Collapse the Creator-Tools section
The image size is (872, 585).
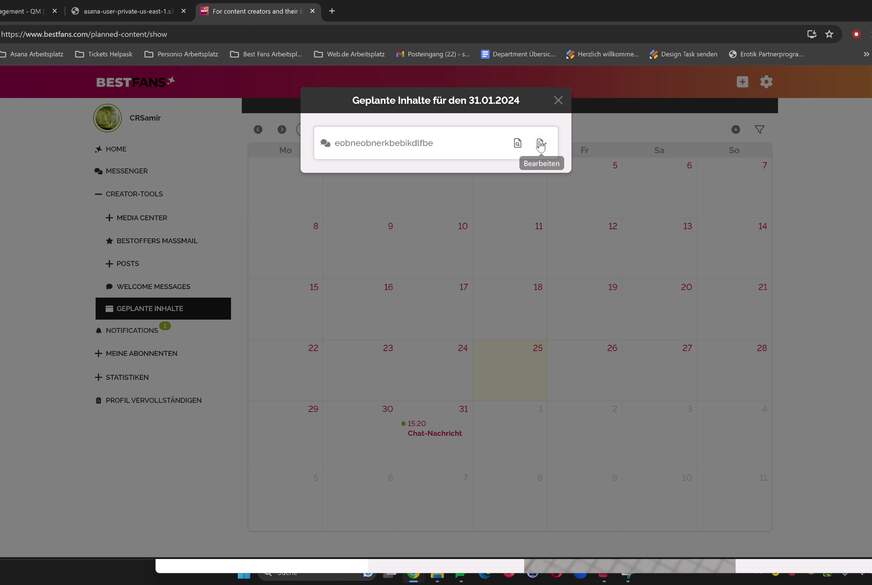coord(98,194)
